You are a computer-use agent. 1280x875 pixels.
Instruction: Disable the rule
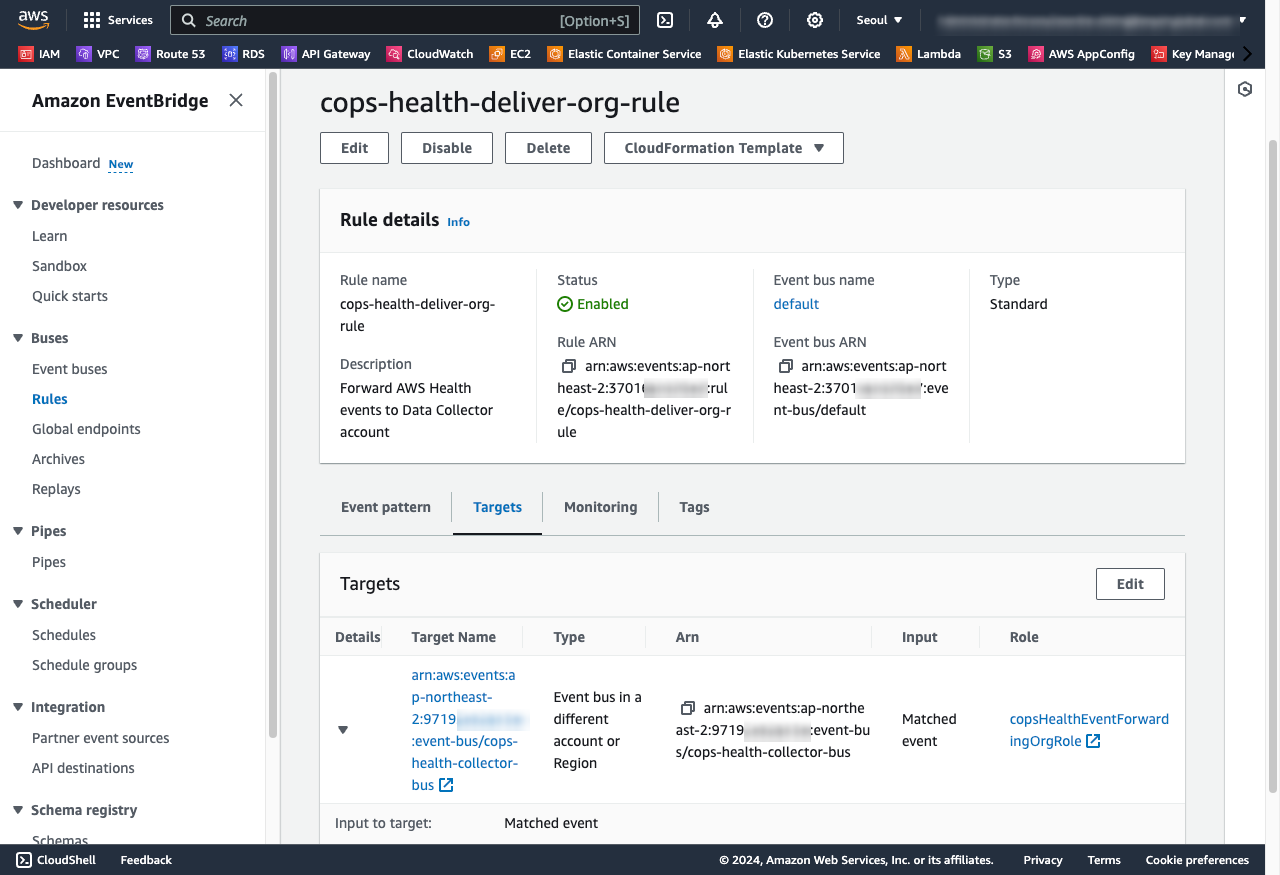click(447, 148)
